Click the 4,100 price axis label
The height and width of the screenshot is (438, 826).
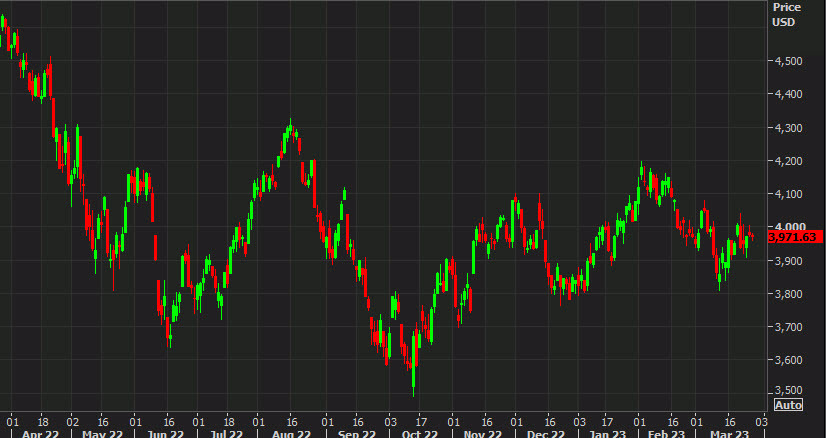pos(788,194)
